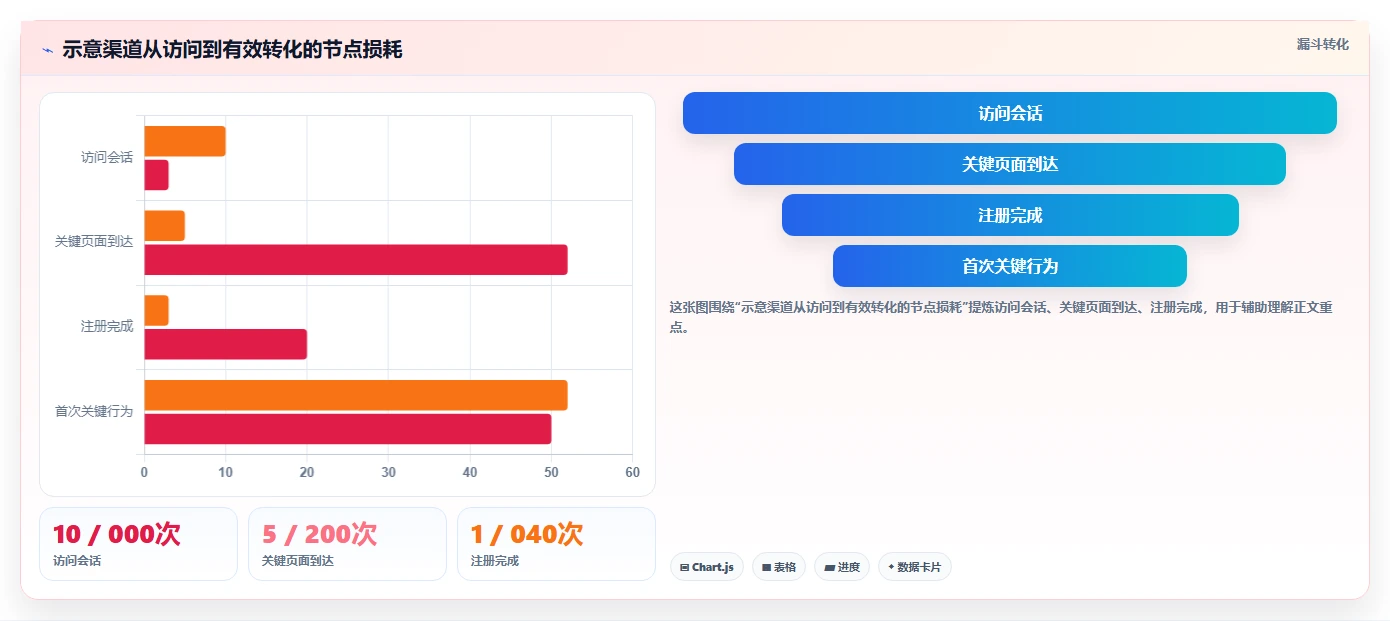Click the y-axis label 关键页面到达 in chart

coord(94,242)
